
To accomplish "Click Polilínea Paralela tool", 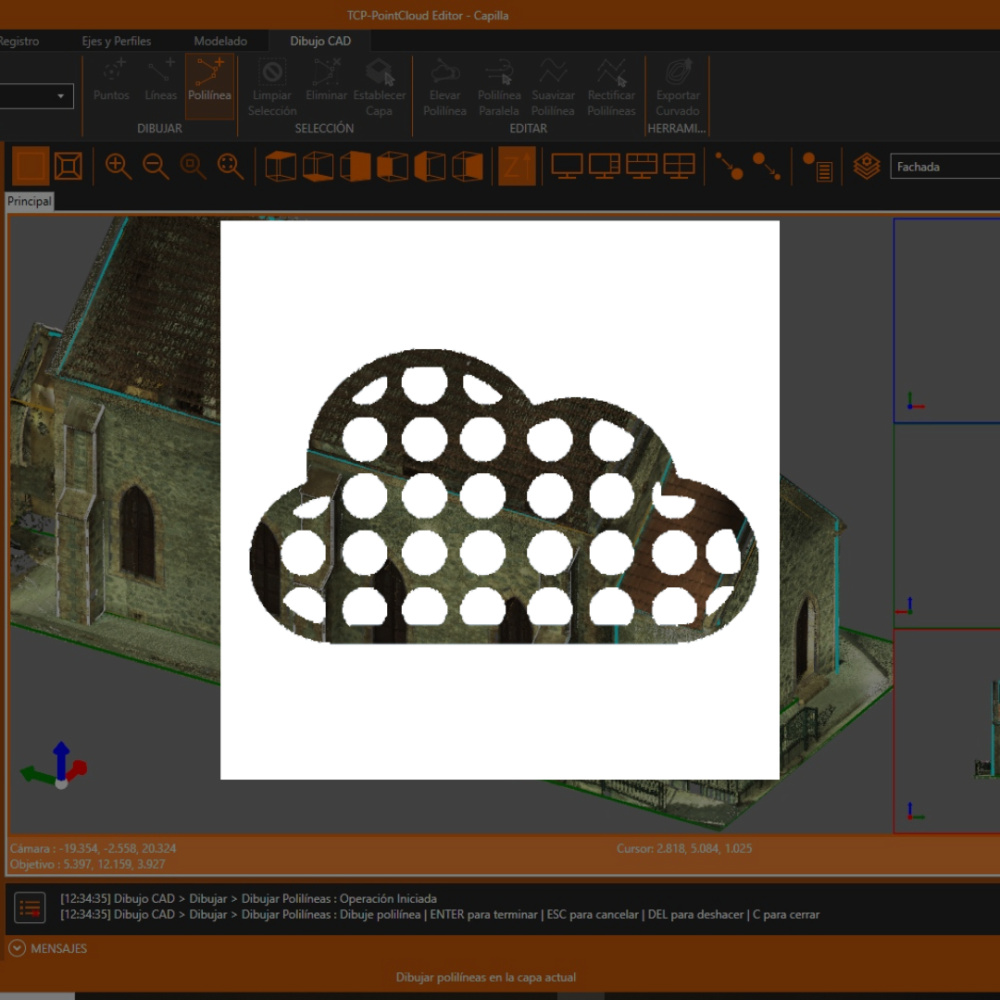I will click(499, 88).
